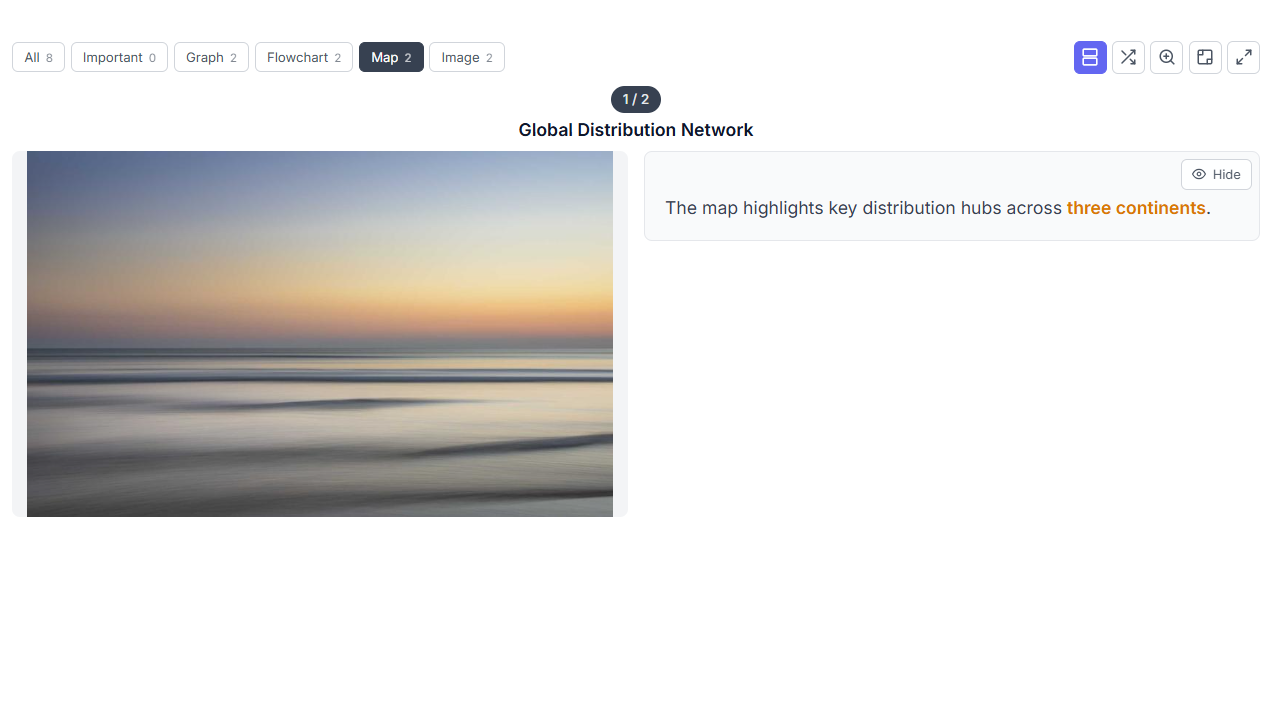Show all 8 items with the All filter
This screenshot has height=709, width=1262.
point(38,57)
